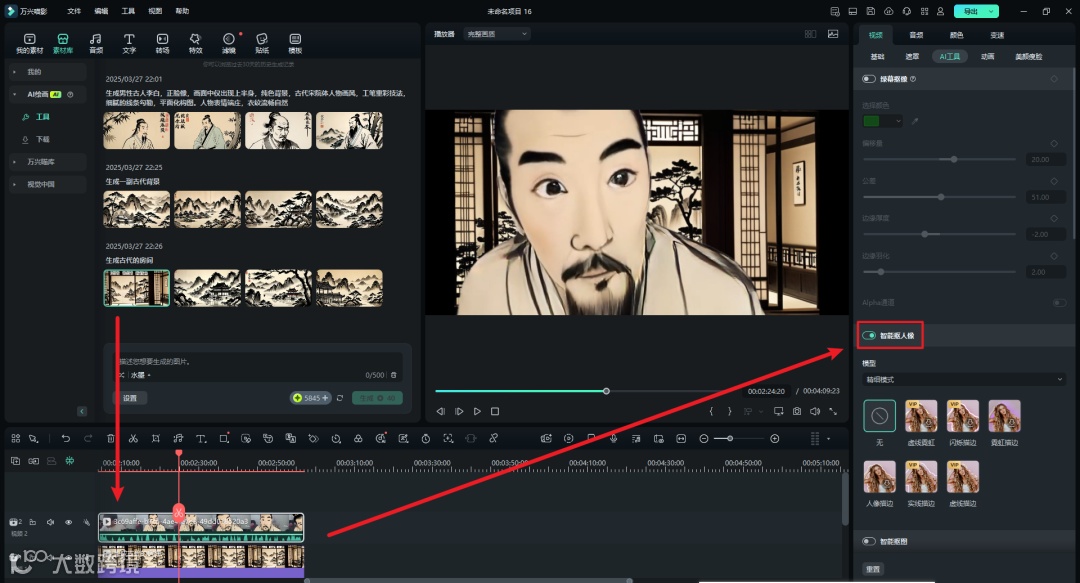This screenshot has height=583, width=1080.
Task: Open the 文件 (File) menu
Action: tap(74, 11)
